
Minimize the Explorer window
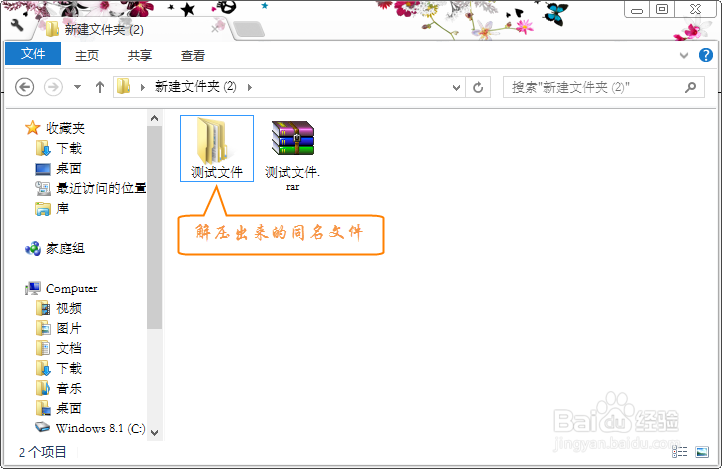point(637,10)
